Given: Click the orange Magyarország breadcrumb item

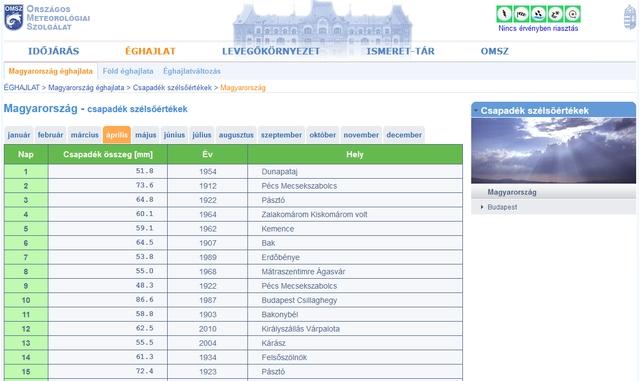Looking at the screenshot, I should (x=243, y=87).
